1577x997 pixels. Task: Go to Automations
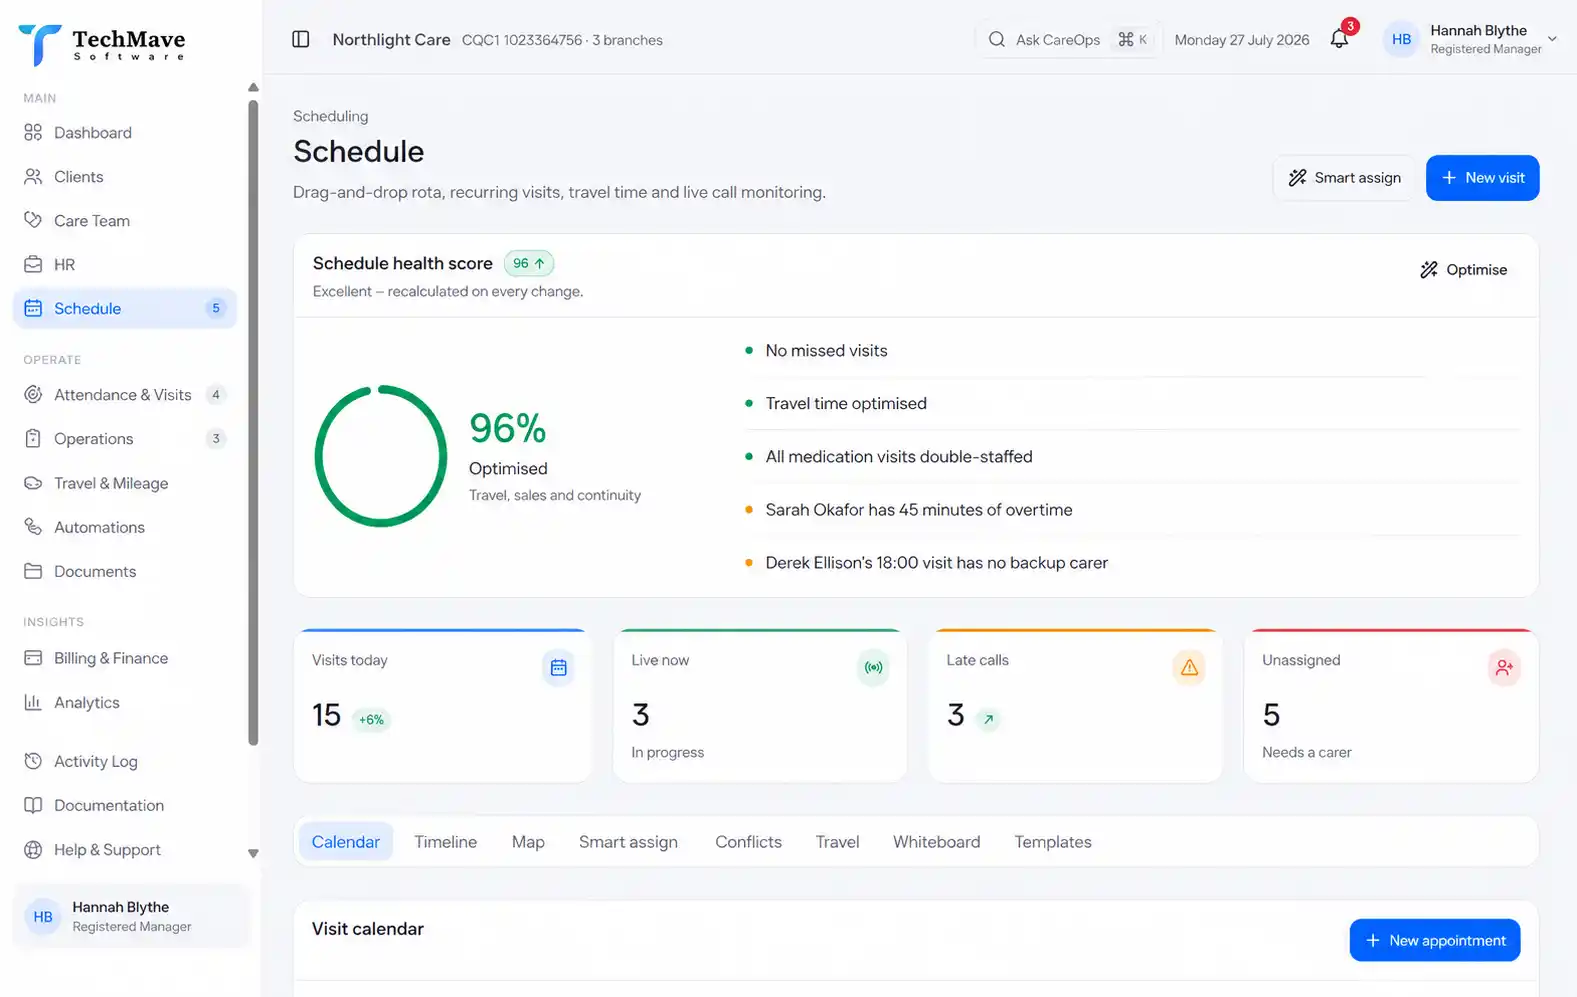[x=125, y=527]
